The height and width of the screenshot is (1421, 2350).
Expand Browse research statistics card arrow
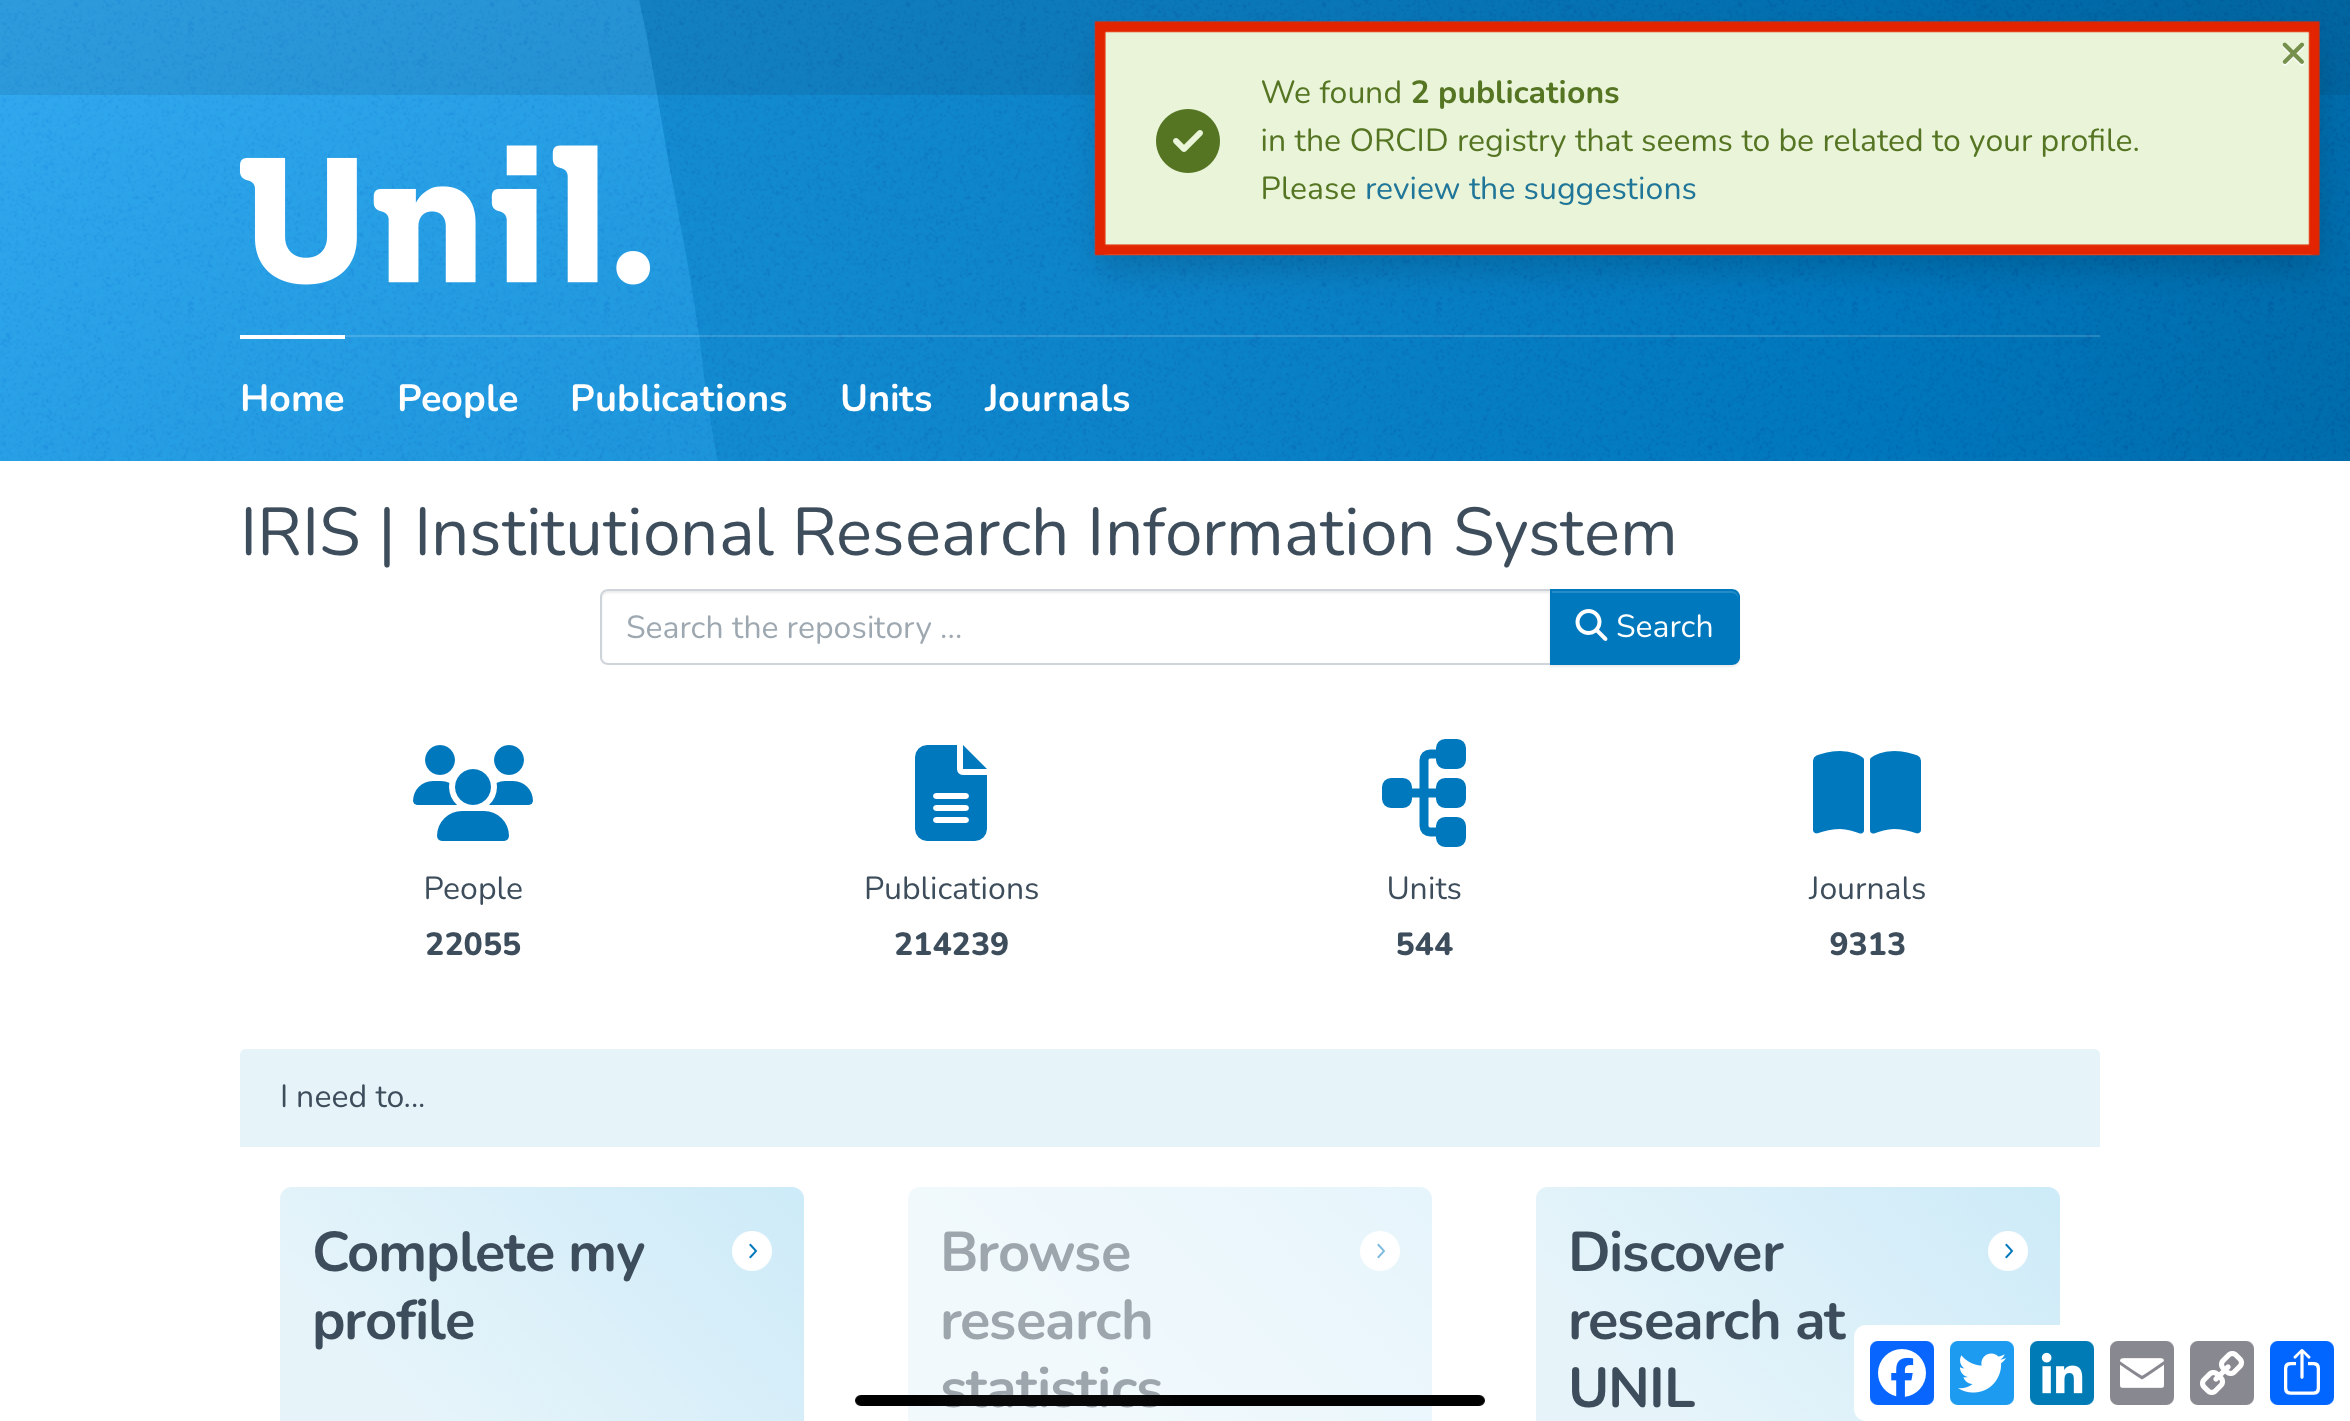point(1380,1251)
